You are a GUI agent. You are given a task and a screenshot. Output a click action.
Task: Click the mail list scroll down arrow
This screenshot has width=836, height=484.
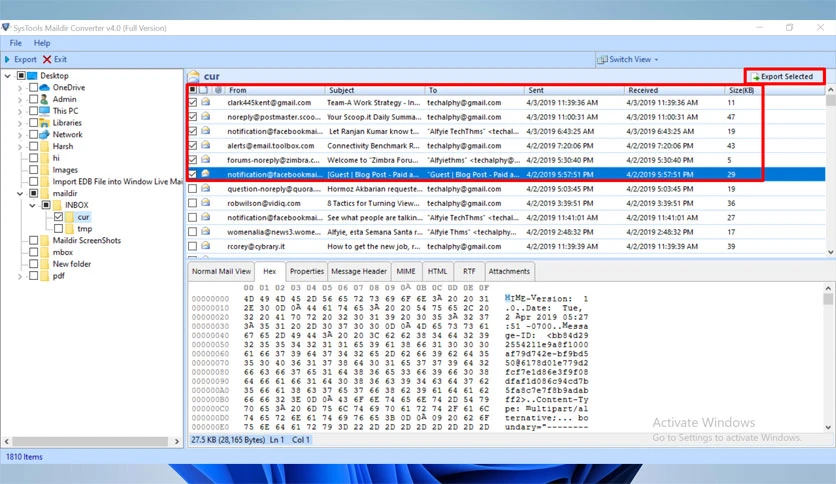pyautogui.click(x=830, y=252)
